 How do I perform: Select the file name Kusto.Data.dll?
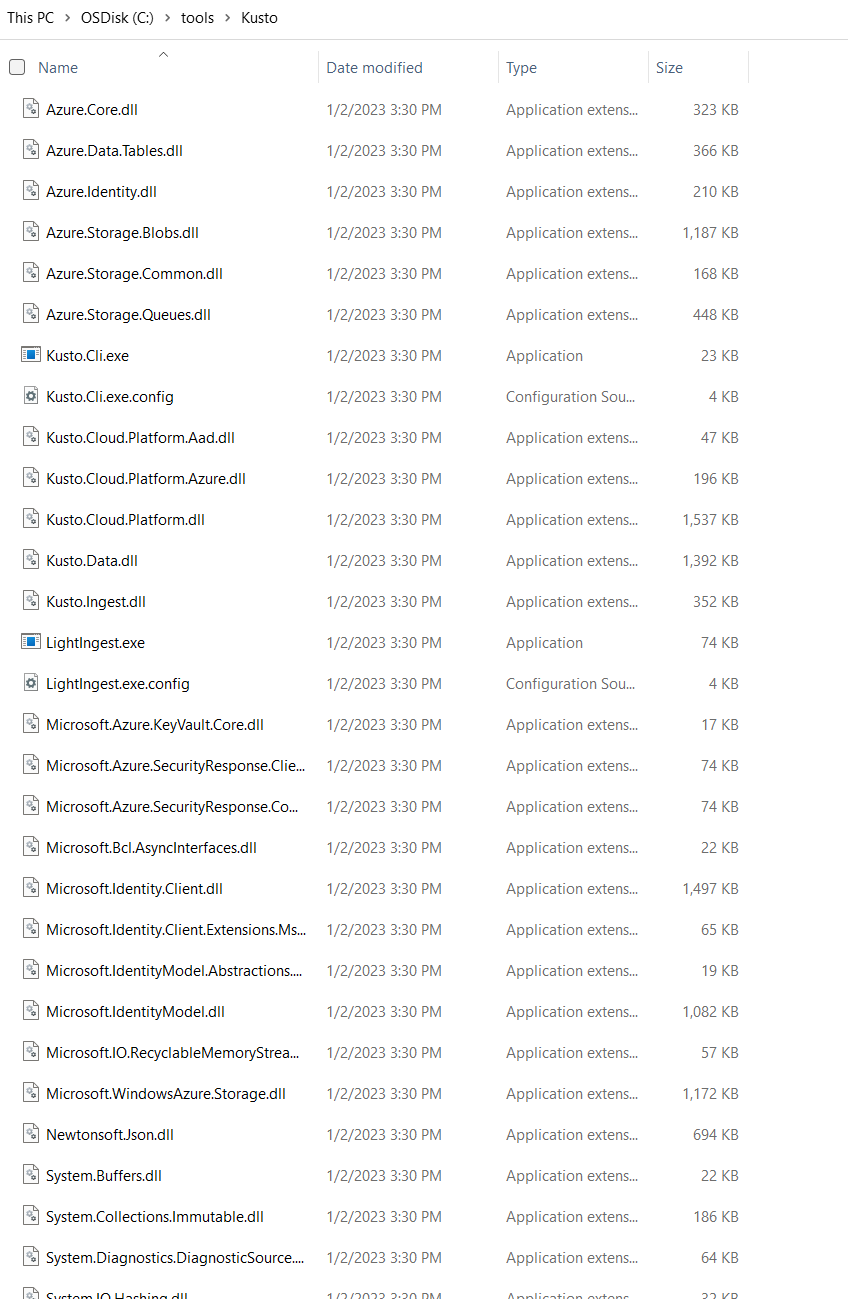pos(92,561)
